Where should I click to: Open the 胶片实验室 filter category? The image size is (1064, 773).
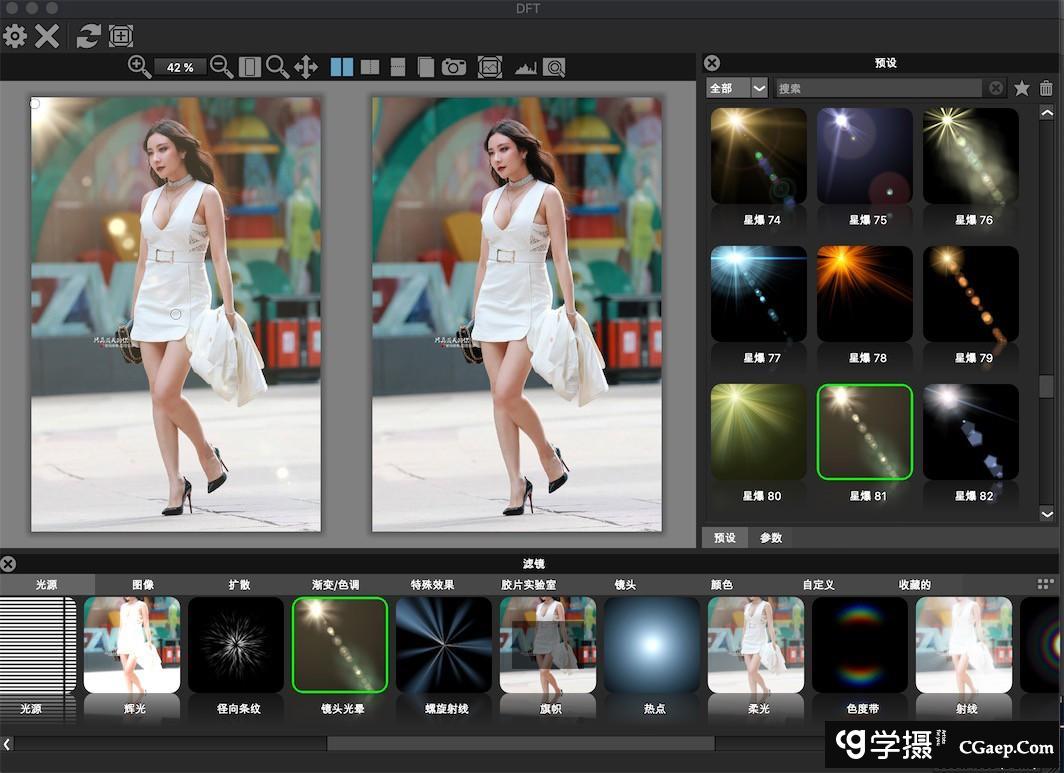tap(528, 584)
